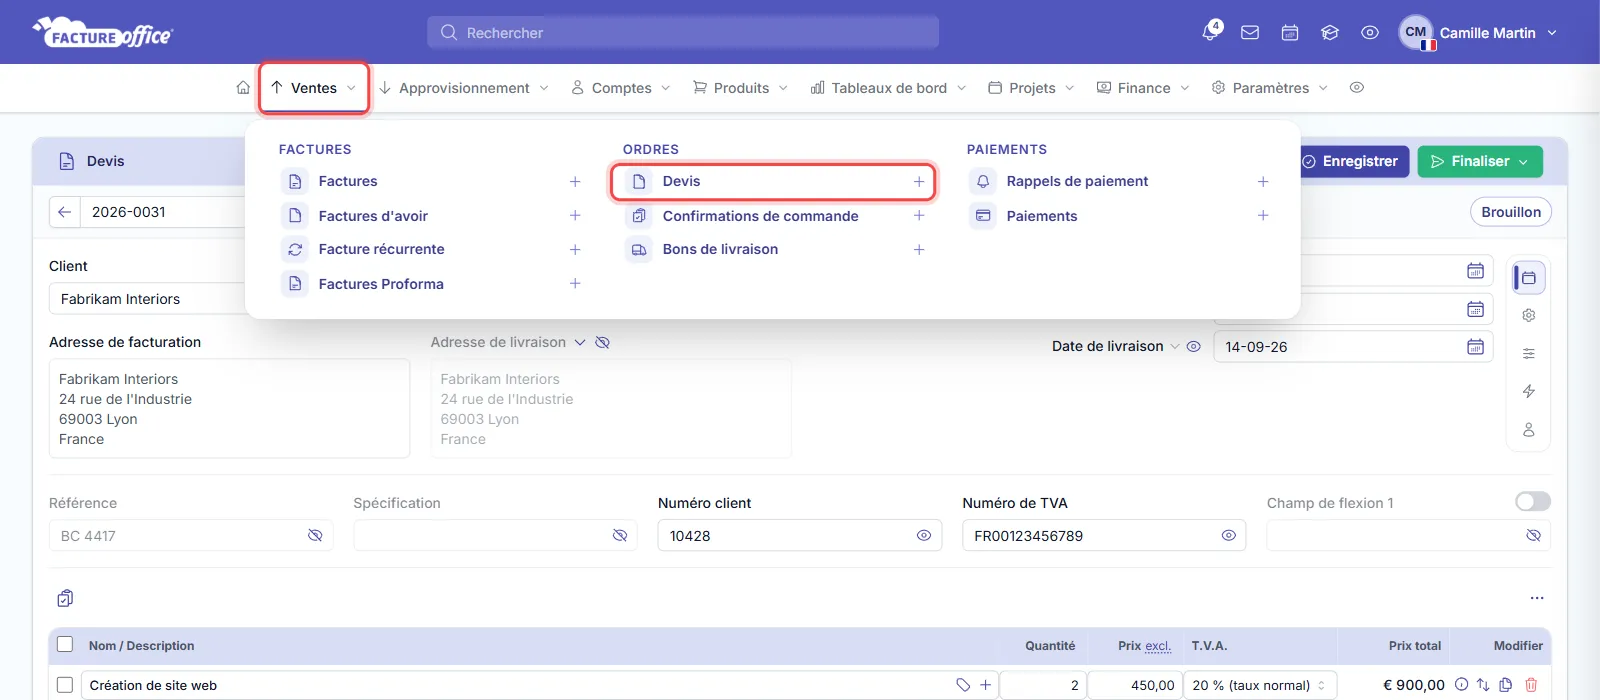Duplicate the Création de site web line
Viewport: 1600px width, 700px height.
click(x=1506, y=685)
